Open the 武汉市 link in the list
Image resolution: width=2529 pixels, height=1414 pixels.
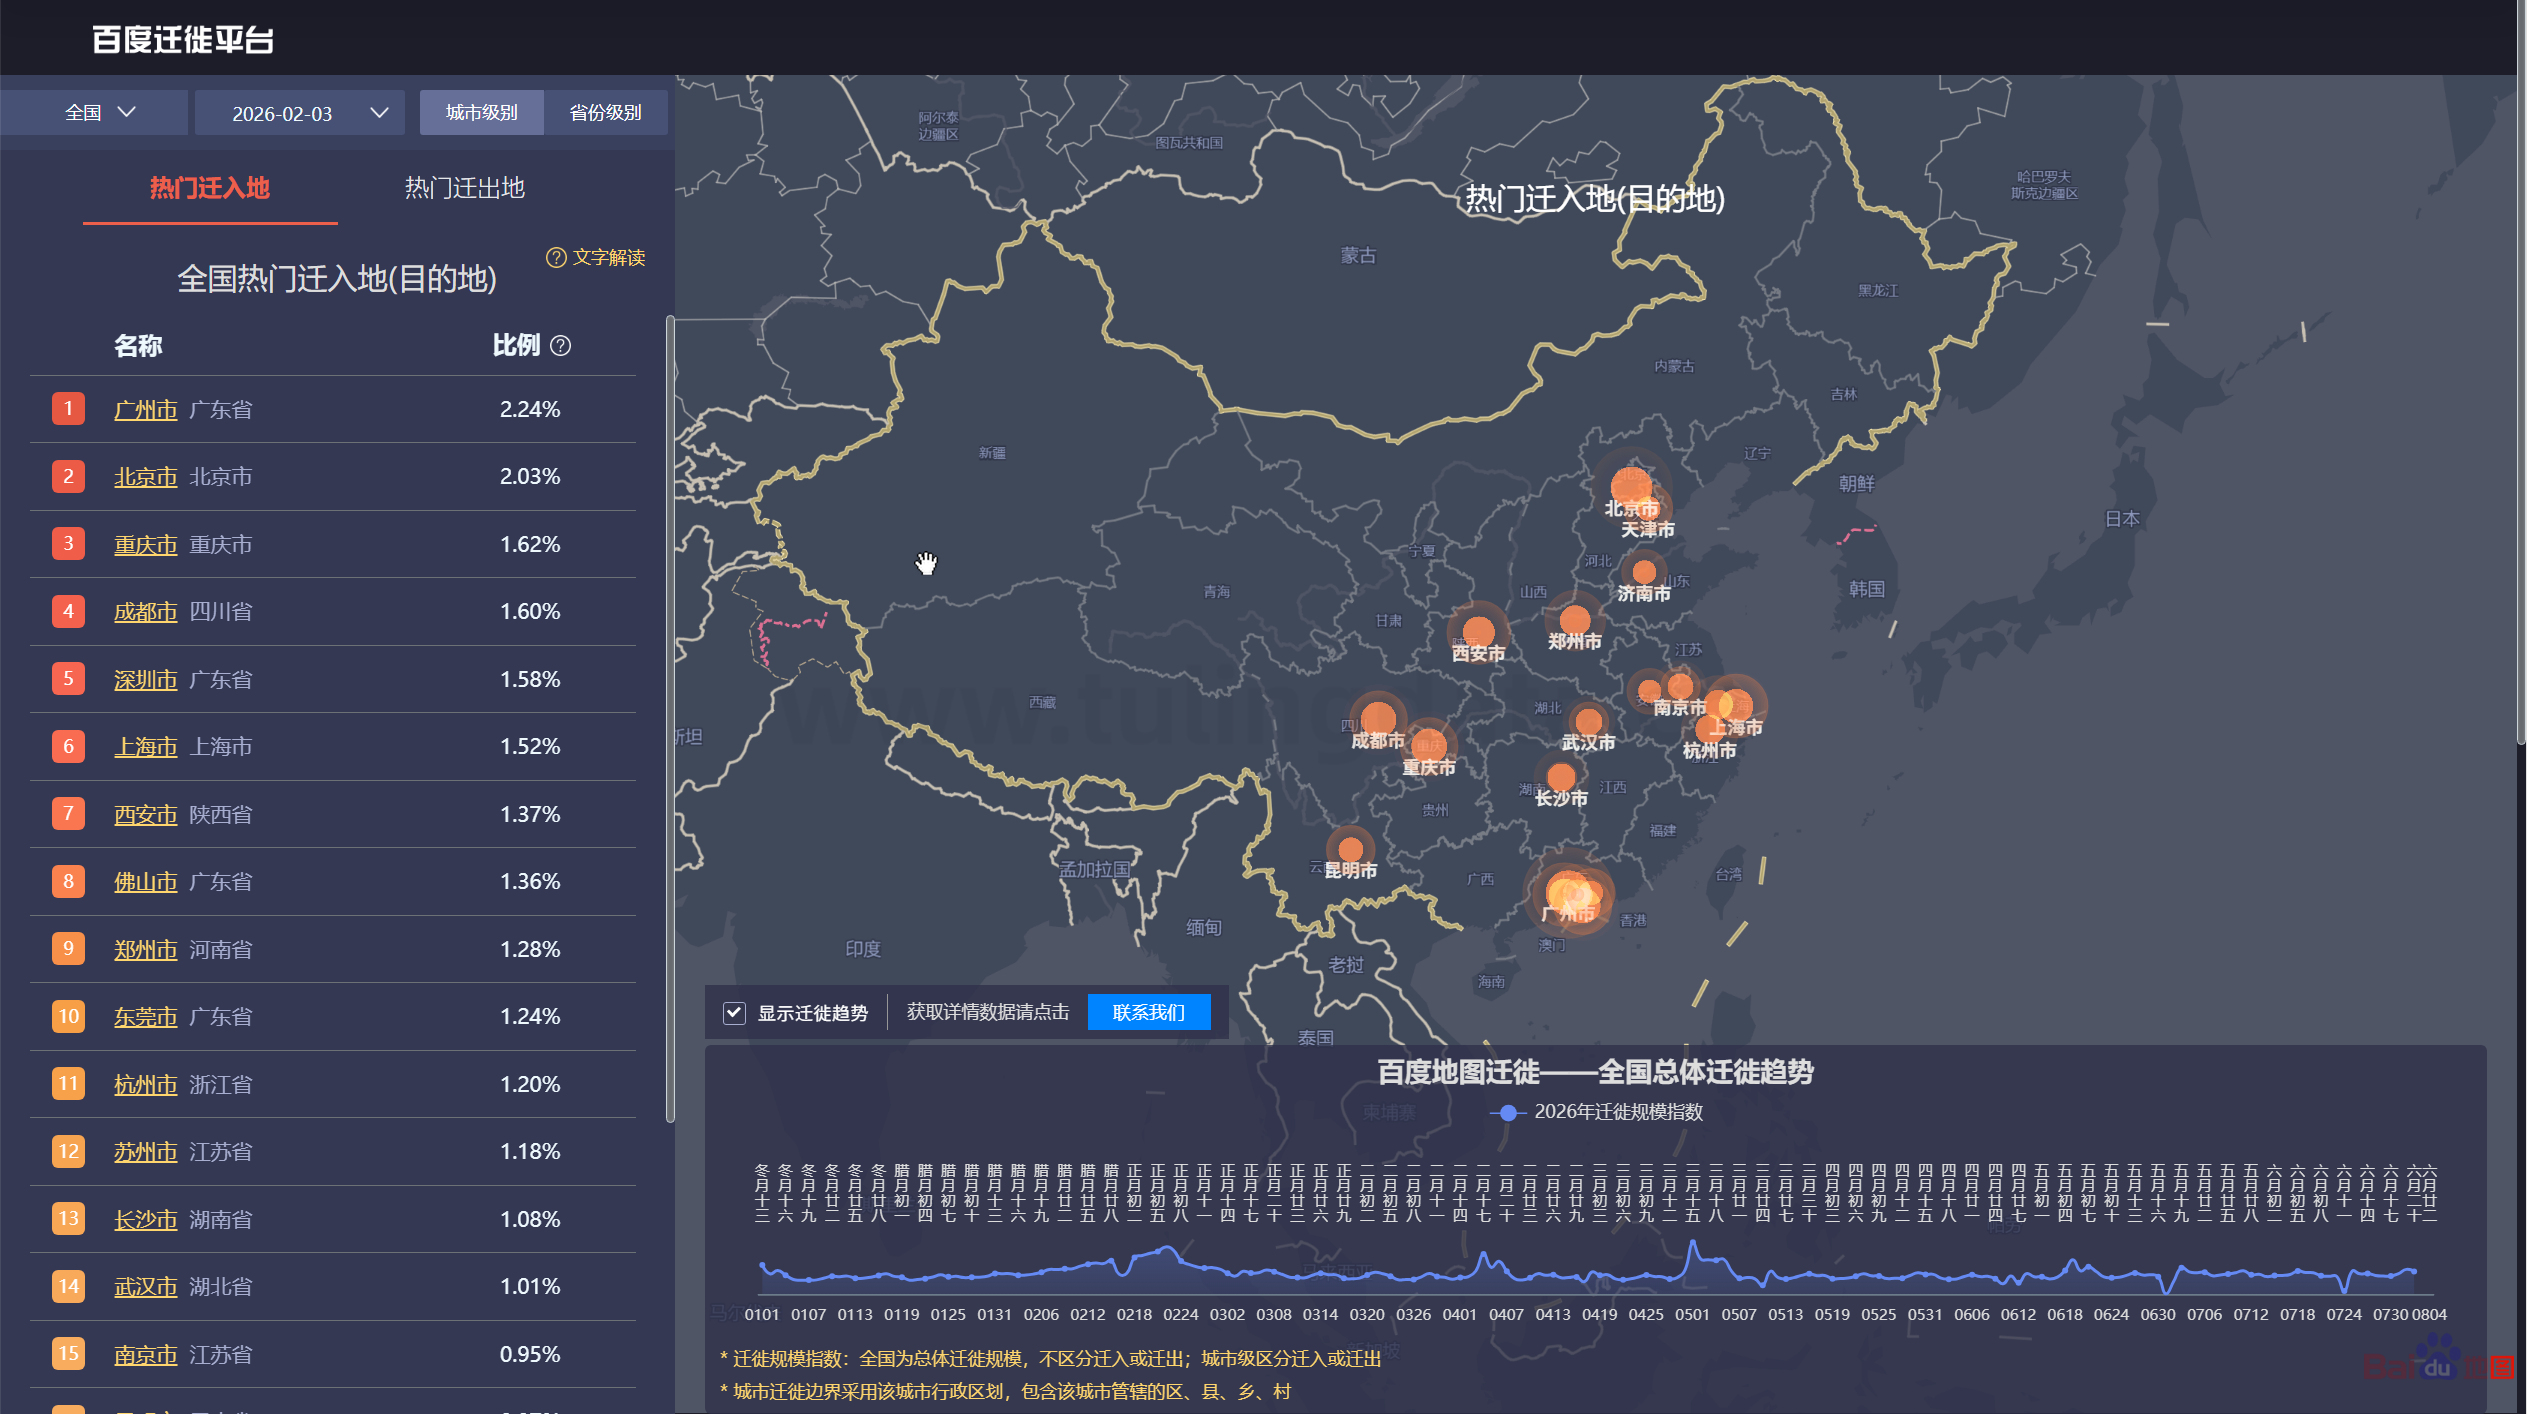coord(145,1287)
